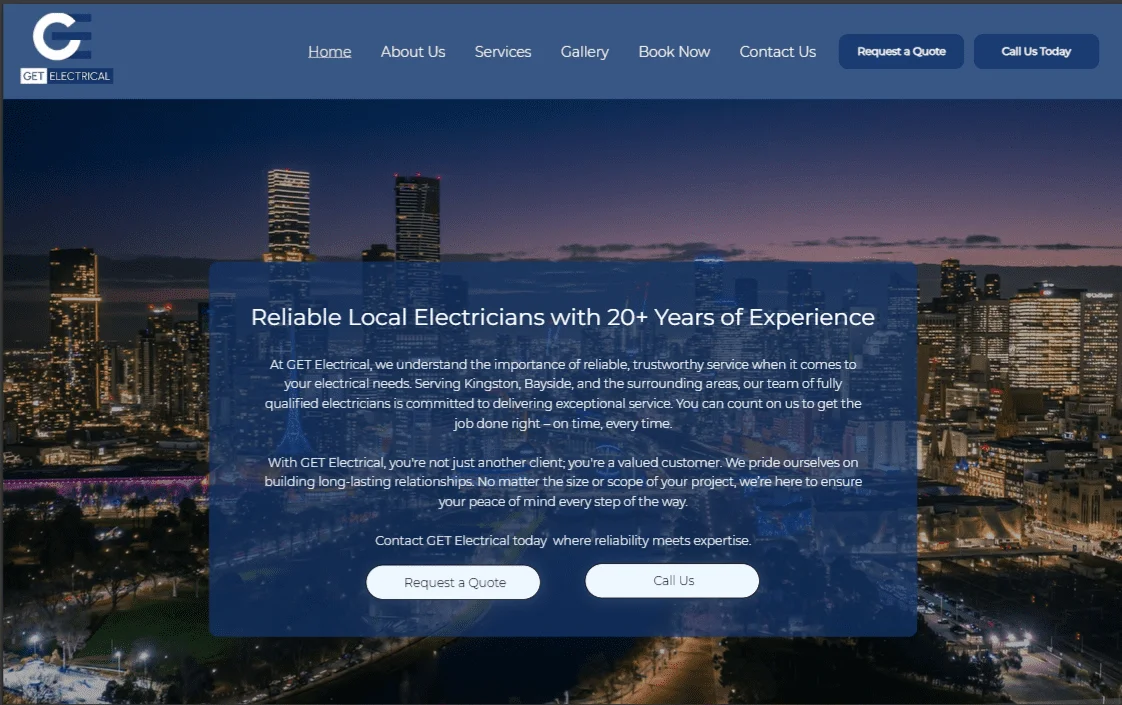The height and width of the screenshot is (705, 1122).
Task: Open the About Us page
Action: pyautogui.click(x=413, y=52)
